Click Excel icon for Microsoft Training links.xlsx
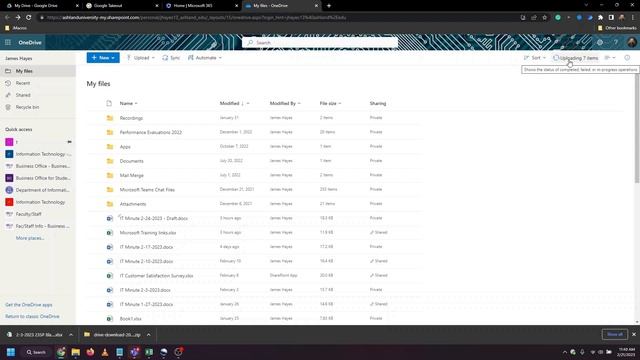 [110, 233]
